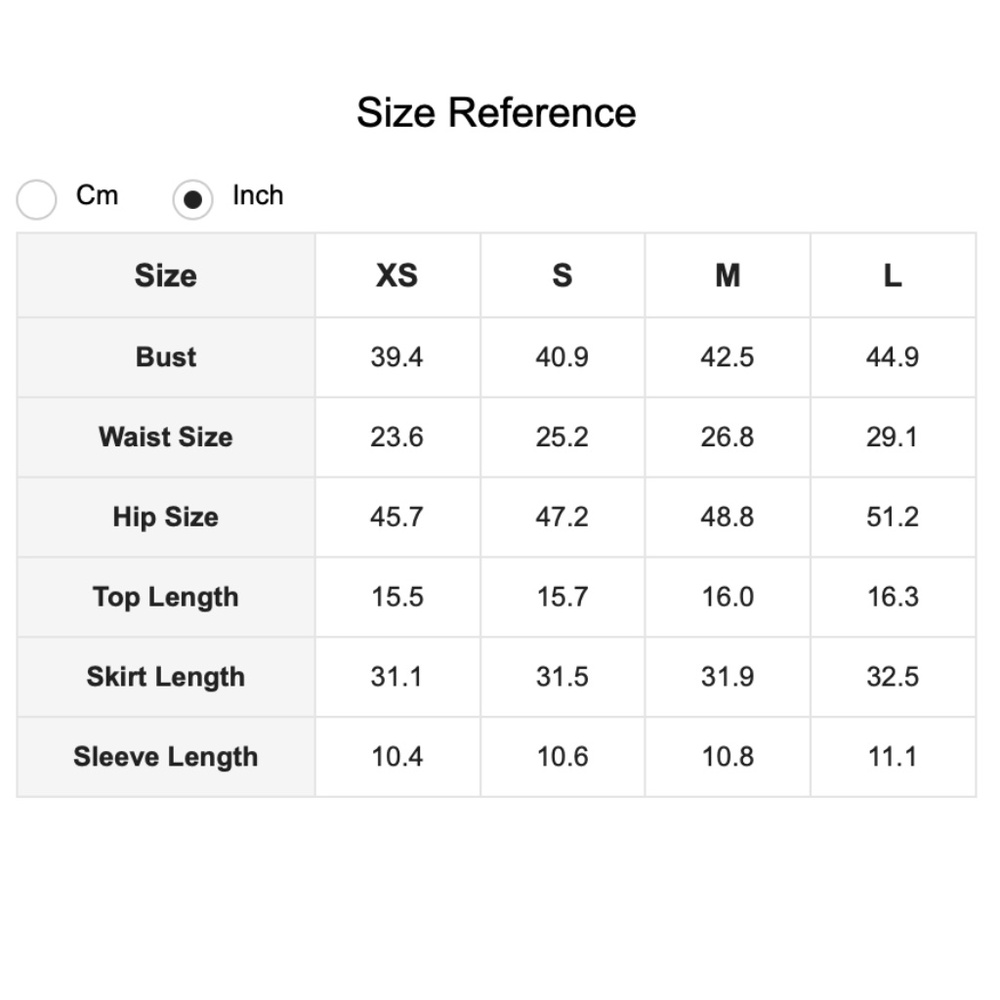Select the Top Length row label
The height and width of the screenshot is (1000, 1000).
(166, 597)
